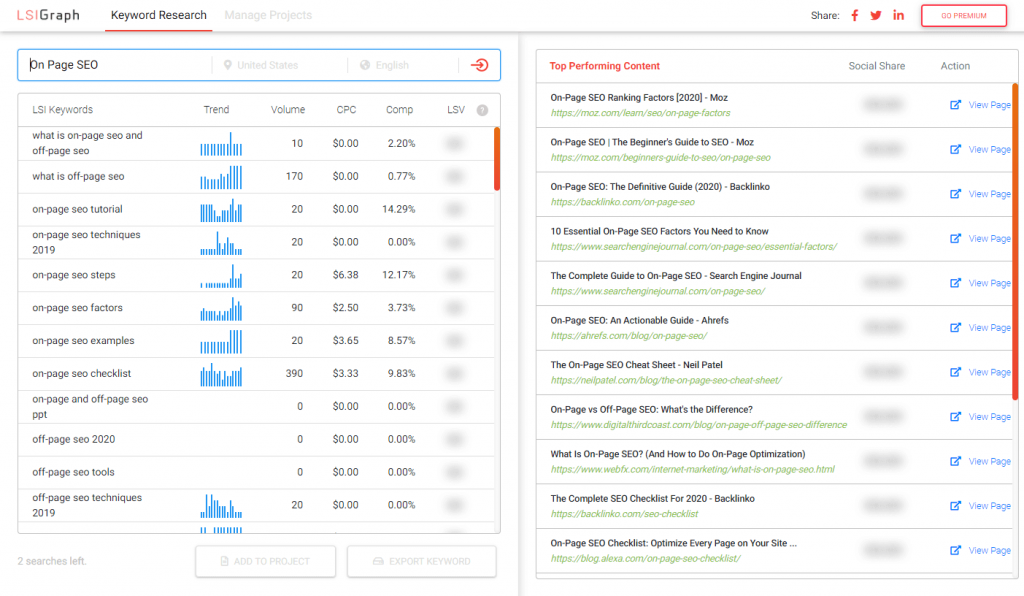The image size is (1024, 596).
Task: Select keyword 'off-page seo tools'
Action: tap(73, 473)
